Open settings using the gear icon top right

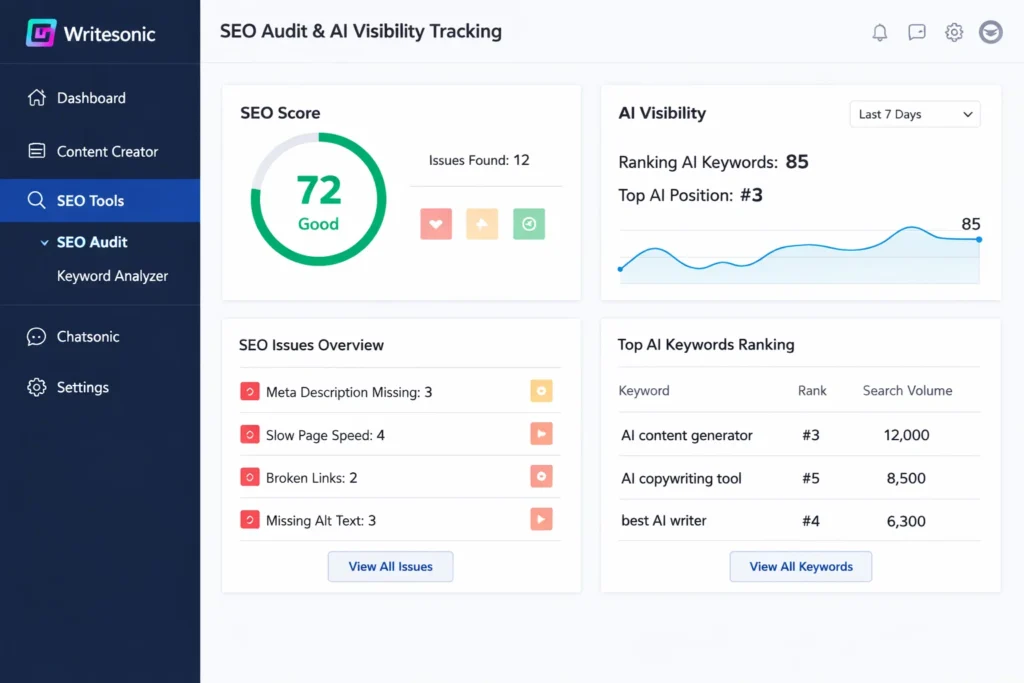point(954,32)
